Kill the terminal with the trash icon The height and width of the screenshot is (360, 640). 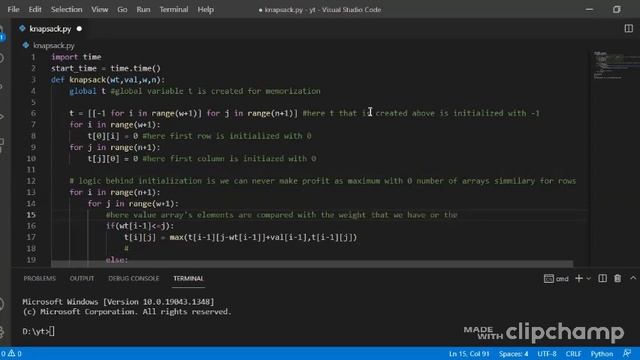coord(618,278)
